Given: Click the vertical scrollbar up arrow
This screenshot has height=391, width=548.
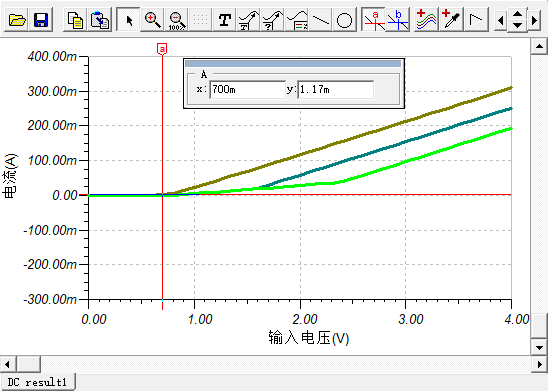Looking at the screenshot, I should click(539, 46).
